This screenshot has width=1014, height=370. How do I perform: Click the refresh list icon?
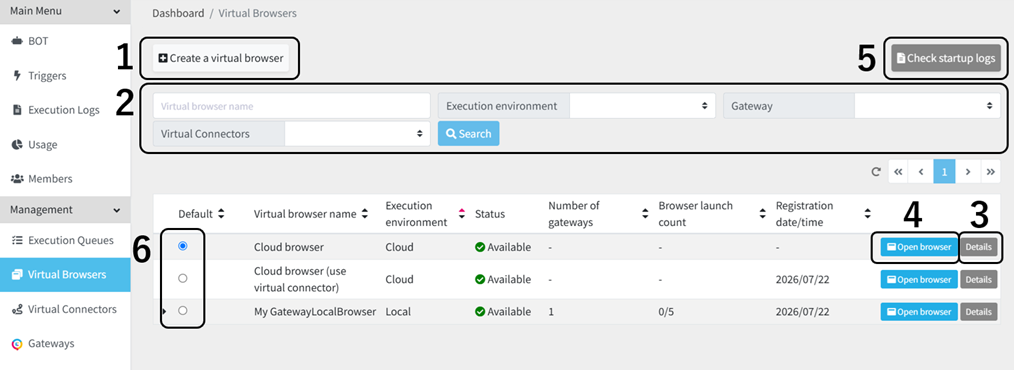tap(876, 172)
